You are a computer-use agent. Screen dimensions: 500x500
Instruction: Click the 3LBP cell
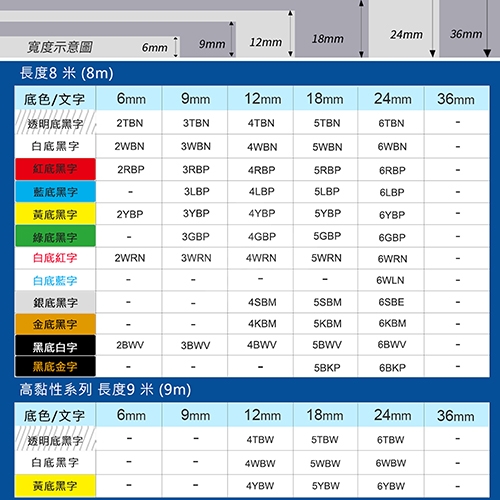coord(197,192)
